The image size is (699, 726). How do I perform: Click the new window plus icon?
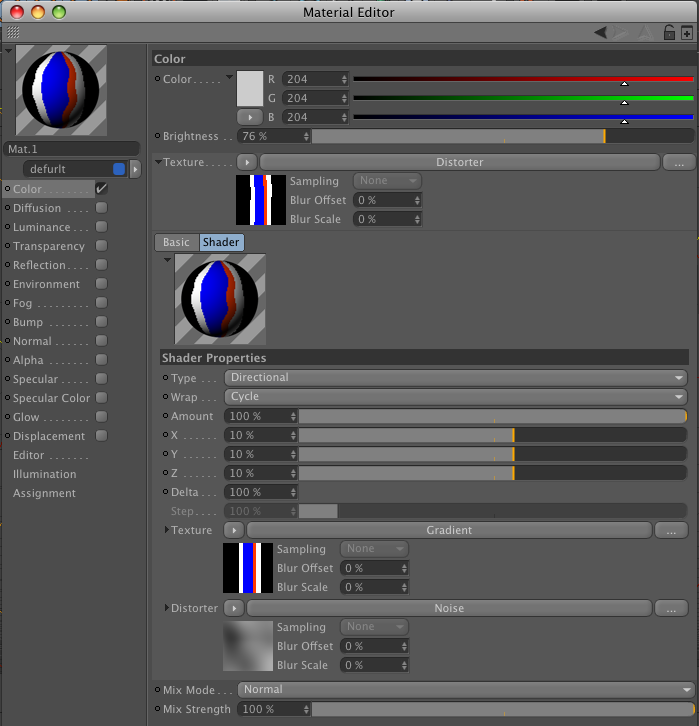[x=687, y=33]
